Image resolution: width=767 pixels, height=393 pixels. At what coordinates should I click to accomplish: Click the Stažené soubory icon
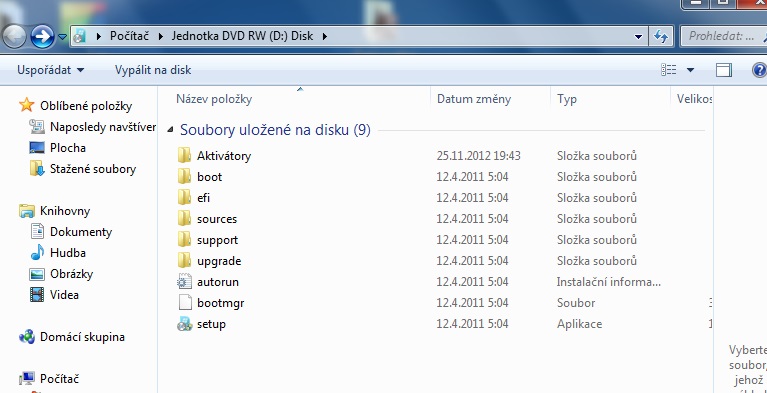click(37, 169)
